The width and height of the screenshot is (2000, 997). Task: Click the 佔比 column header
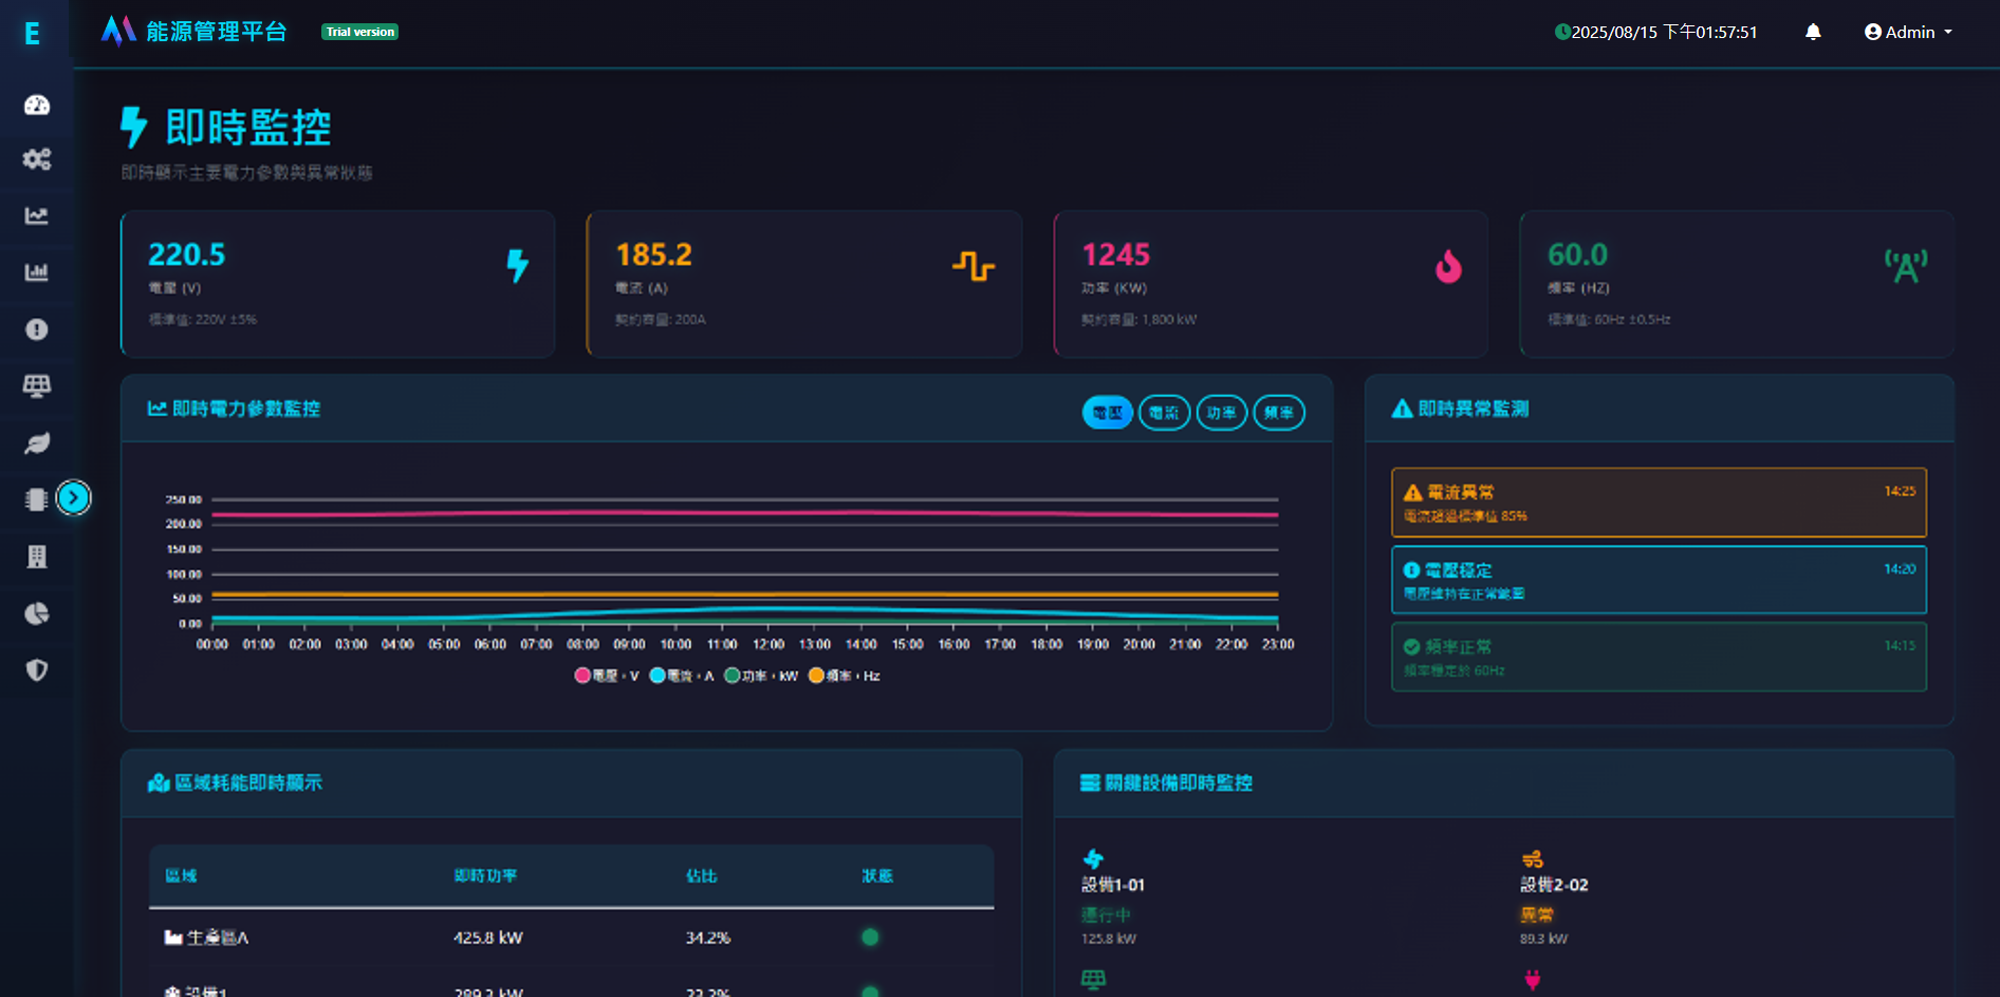(701, 876)
